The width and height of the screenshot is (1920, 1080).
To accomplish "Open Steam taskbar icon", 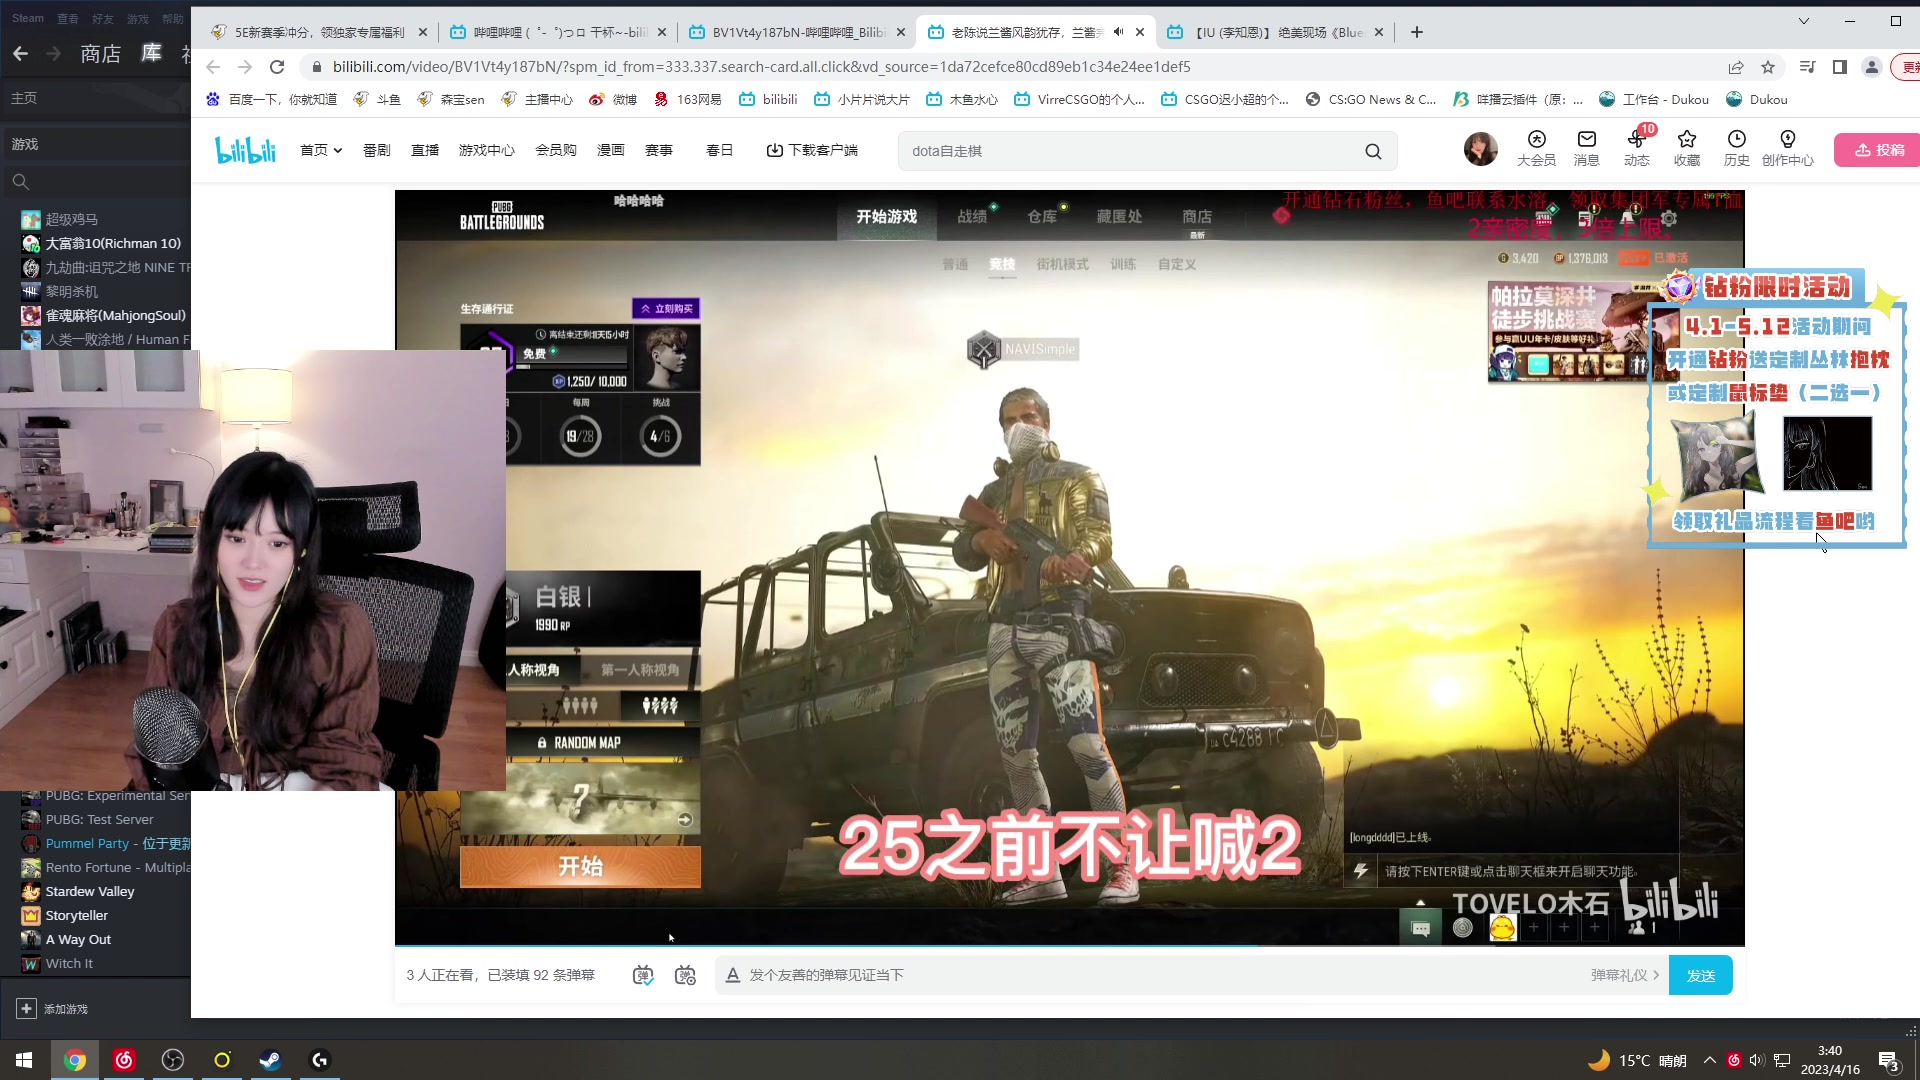I will (270, 1060).
